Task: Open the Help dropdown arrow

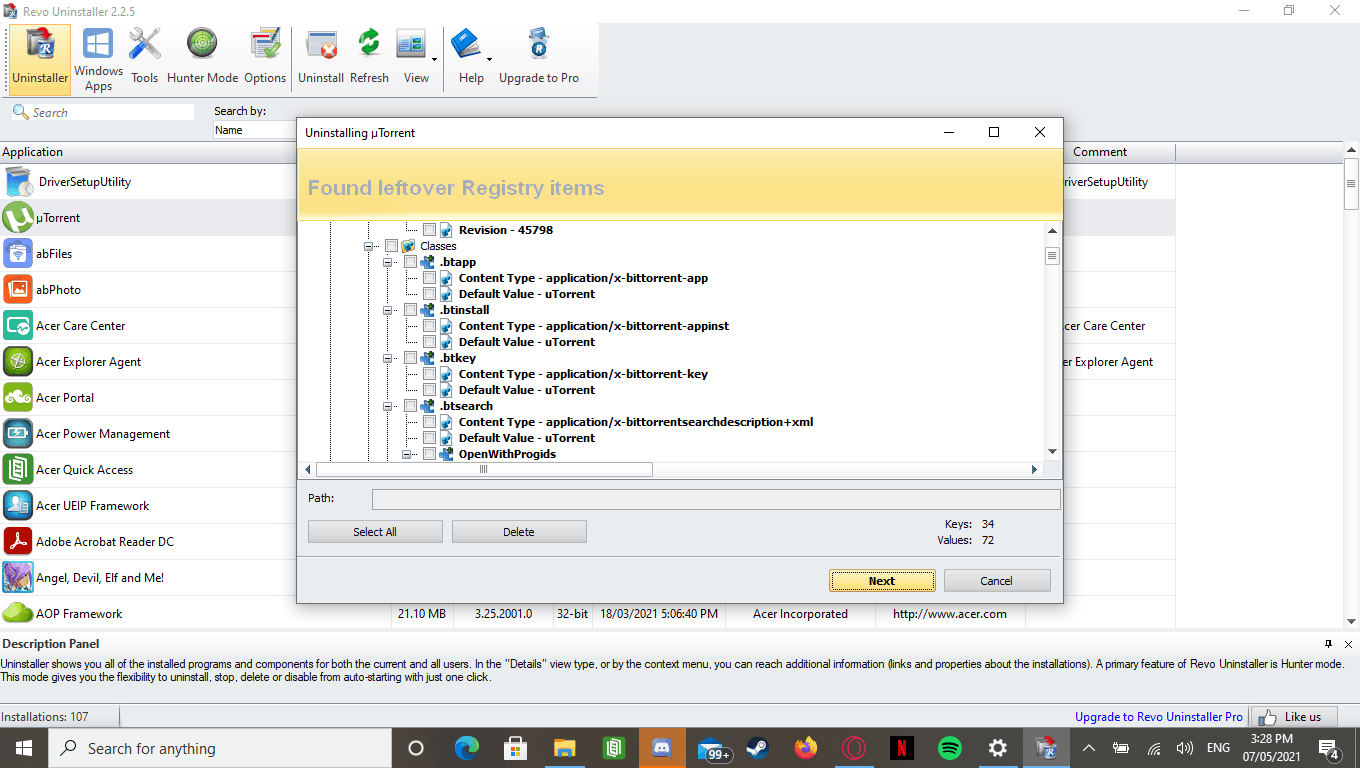Action: point(490,59)
